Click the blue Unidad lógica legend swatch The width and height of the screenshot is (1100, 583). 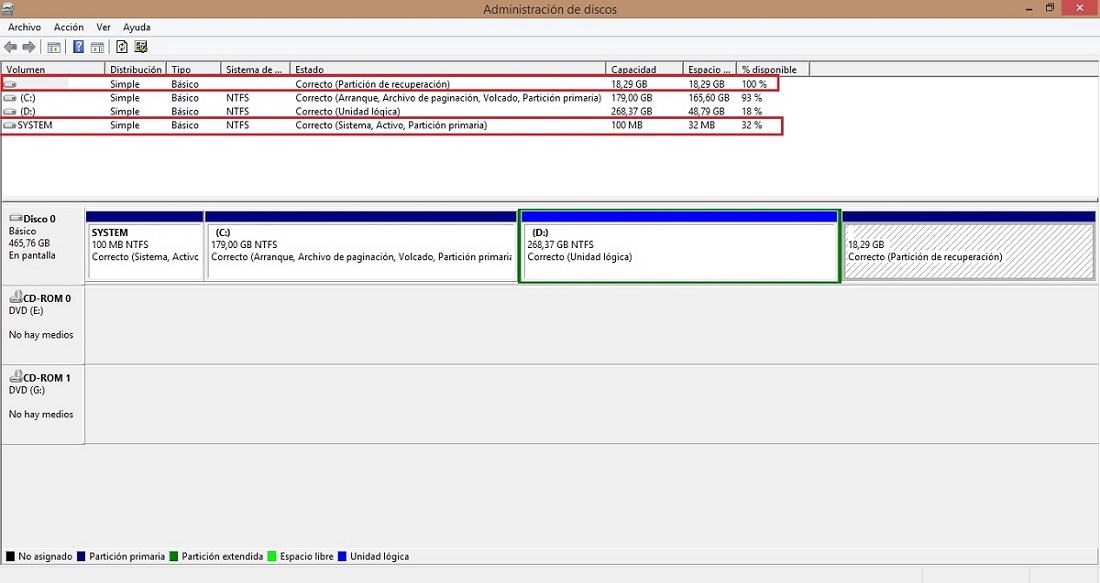tap(342, 556)
